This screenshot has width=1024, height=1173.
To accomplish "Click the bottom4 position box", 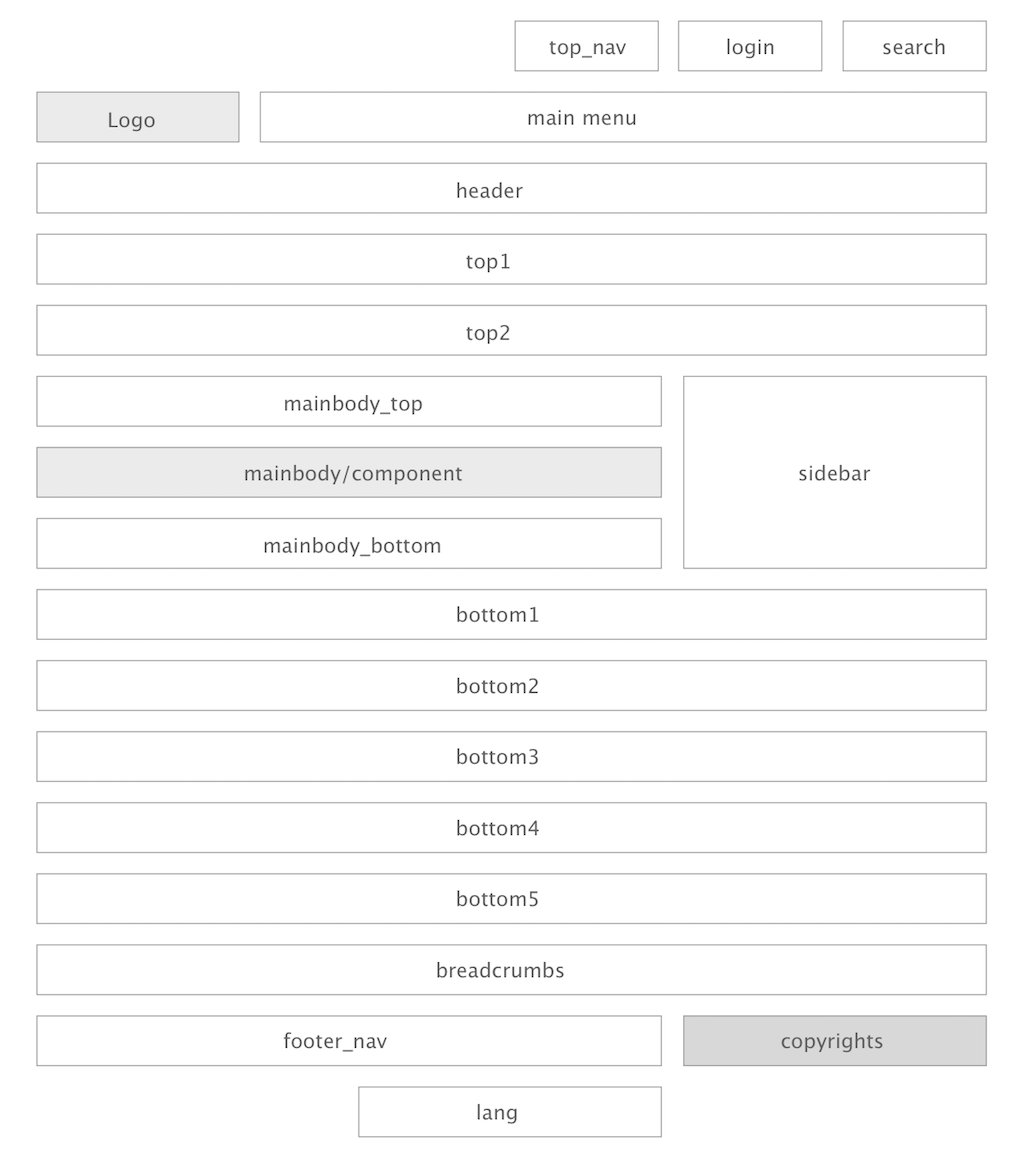I will point(511,827).
